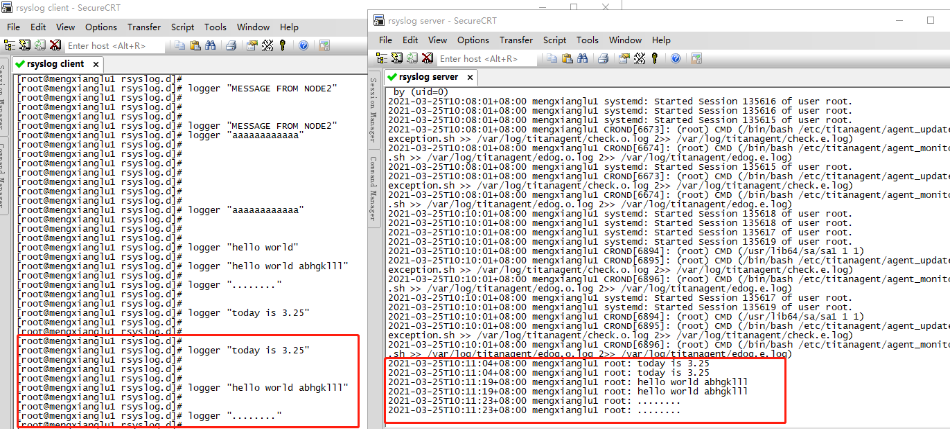Launch SecureFX icon in rsyslog client toolbar

pos(324,46)
